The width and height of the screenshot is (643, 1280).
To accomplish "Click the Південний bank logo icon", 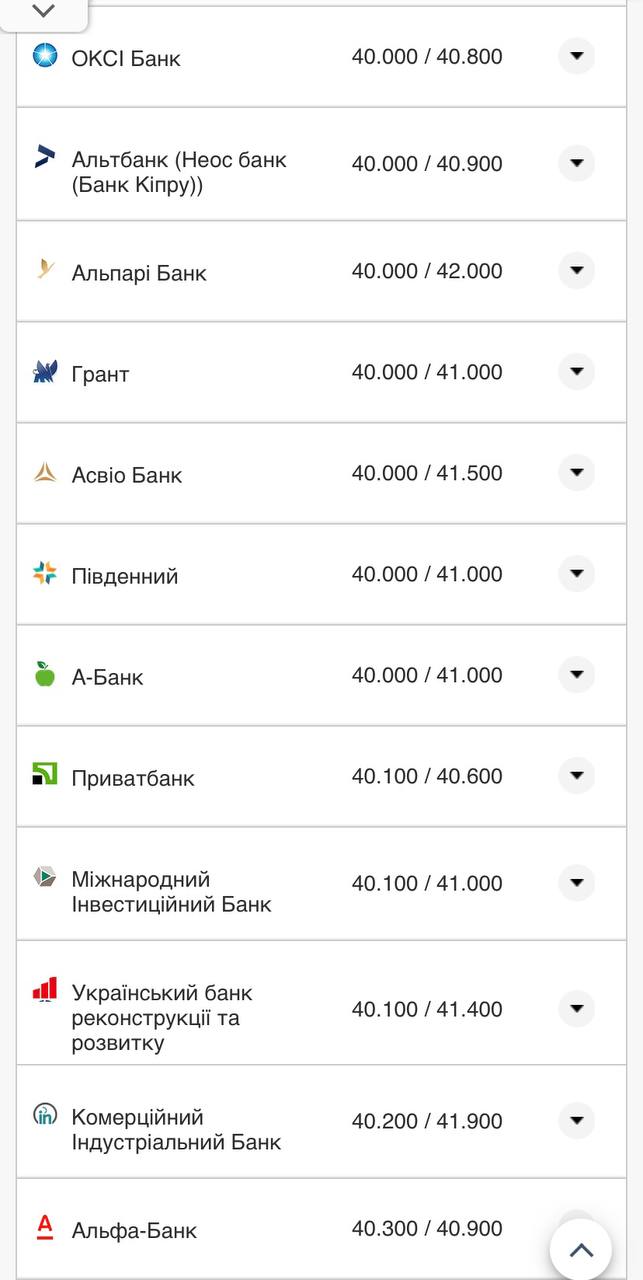I will pyautogui.click(x=44, y=573).
